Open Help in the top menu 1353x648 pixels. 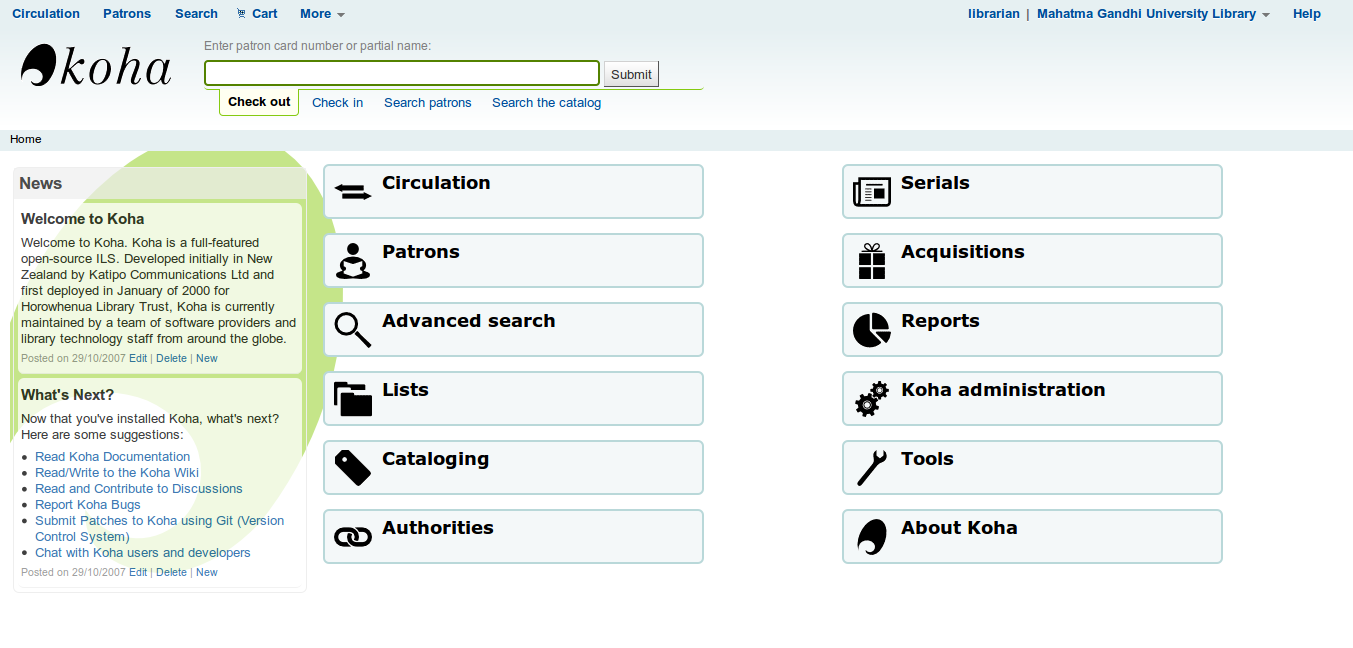(1306, 13)
